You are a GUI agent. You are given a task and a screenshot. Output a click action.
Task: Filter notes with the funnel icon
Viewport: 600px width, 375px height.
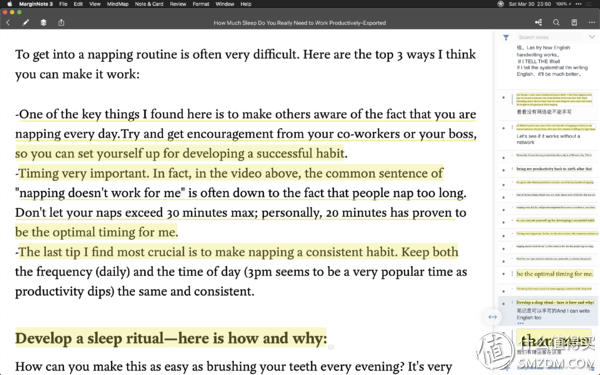tap(506, 37)
